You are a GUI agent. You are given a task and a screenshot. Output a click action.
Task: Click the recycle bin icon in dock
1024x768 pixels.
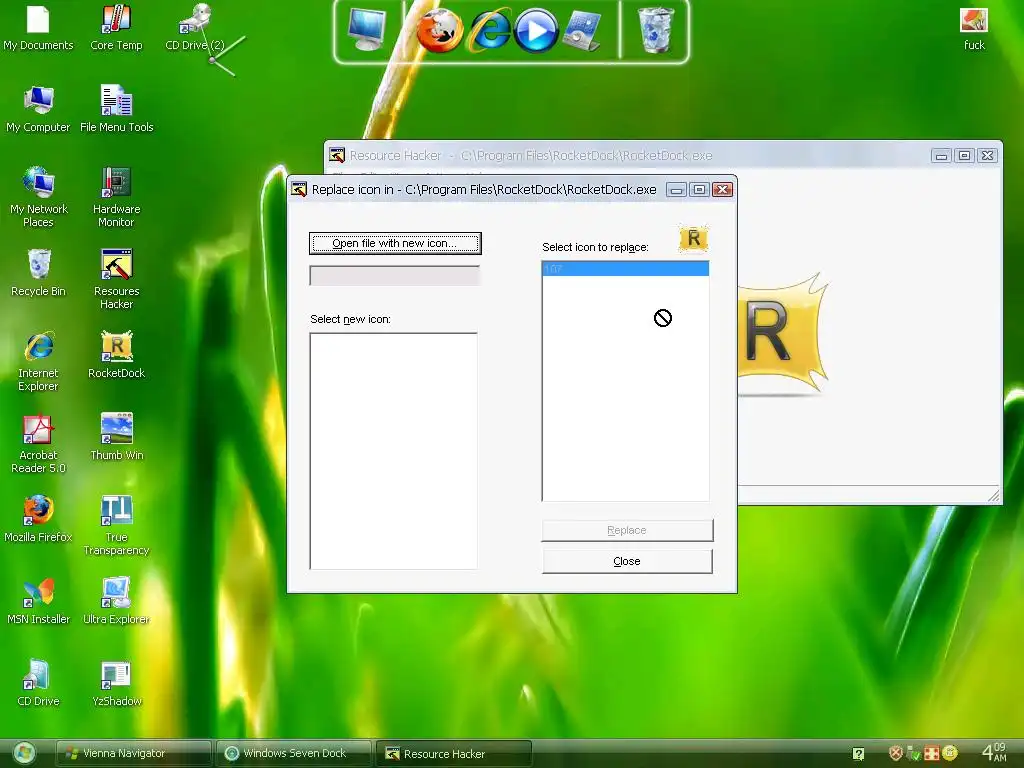pos(655,30)
